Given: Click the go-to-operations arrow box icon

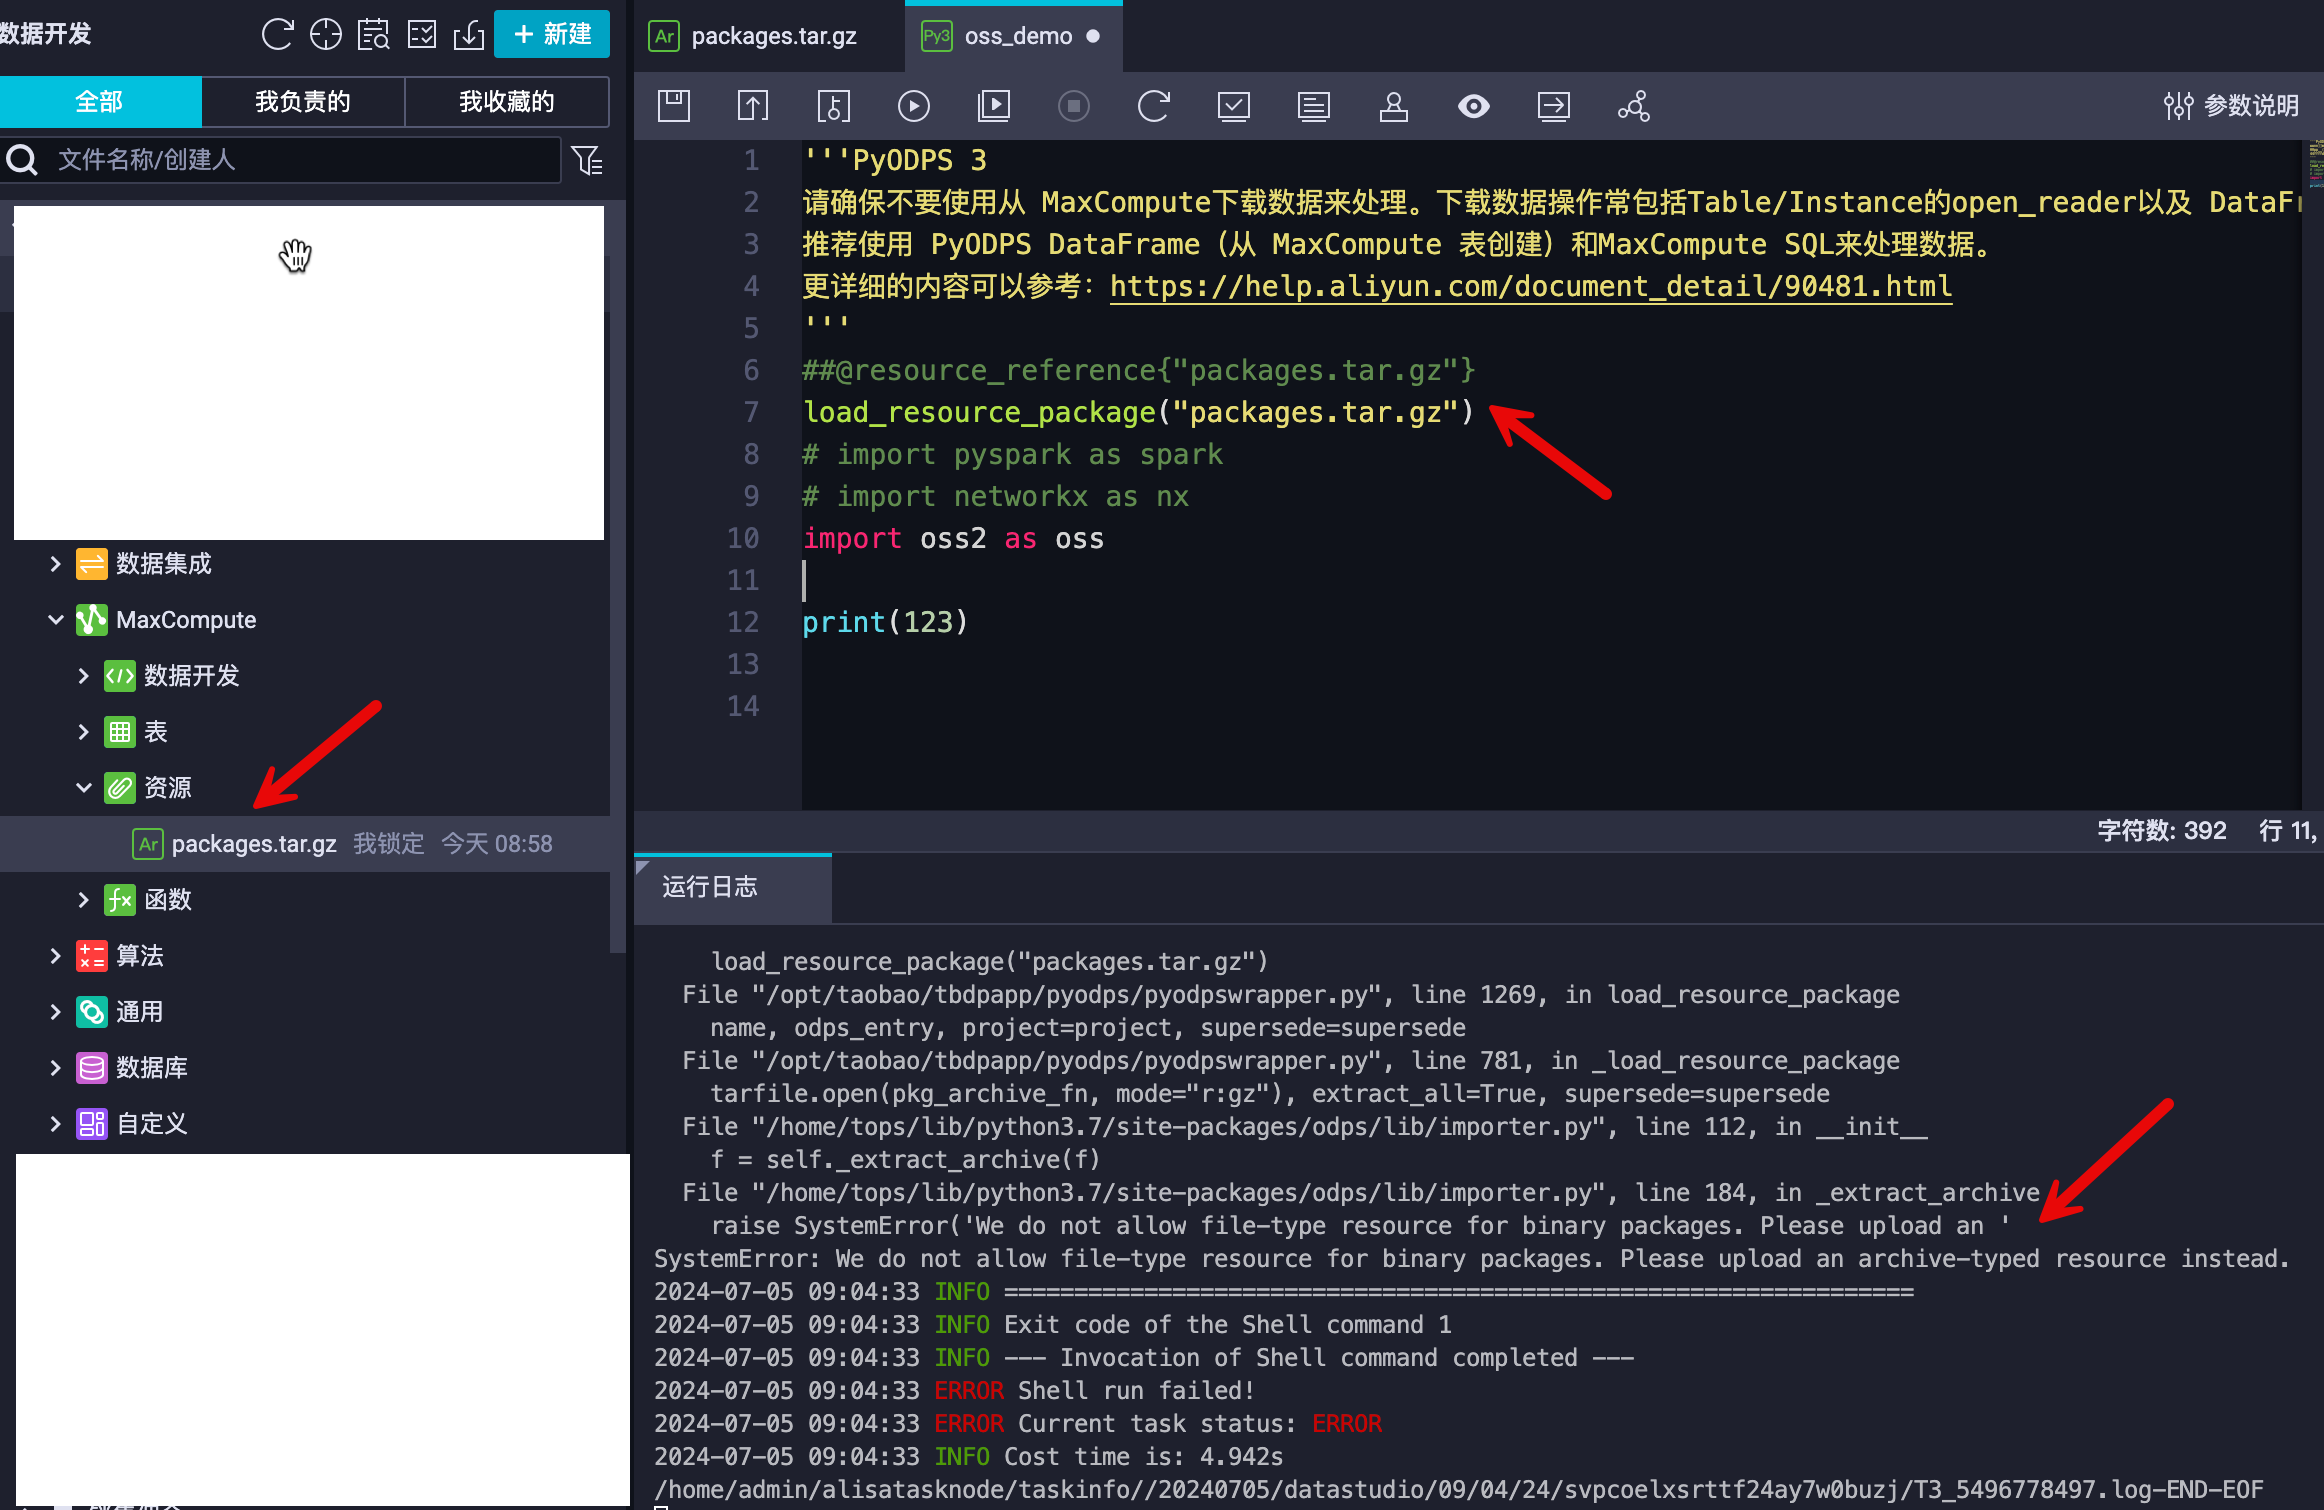Looking at the screenshot, I should [1554, 106].
